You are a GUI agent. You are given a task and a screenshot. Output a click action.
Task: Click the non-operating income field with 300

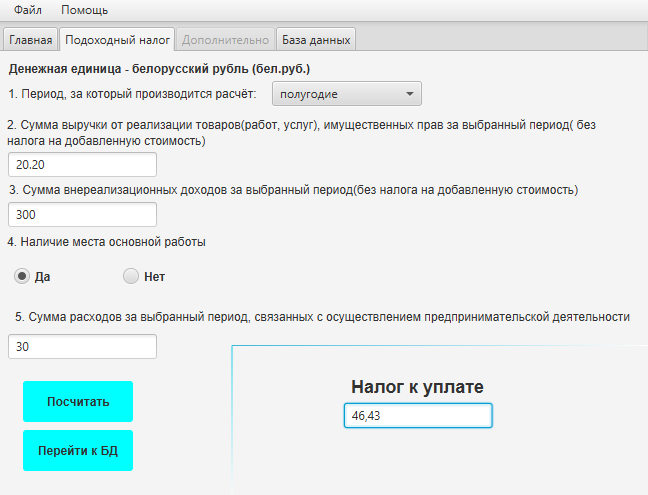click(x=82, y=214)
